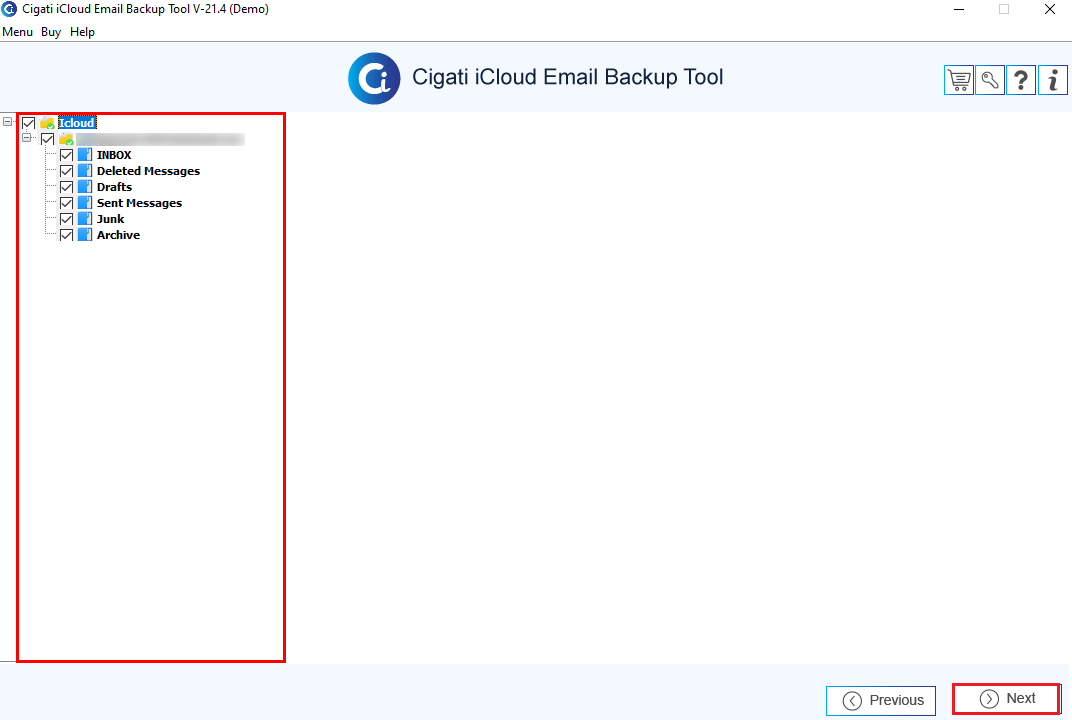
Task: Proceed with the Next button
Action: click(x=1007, y=699)
